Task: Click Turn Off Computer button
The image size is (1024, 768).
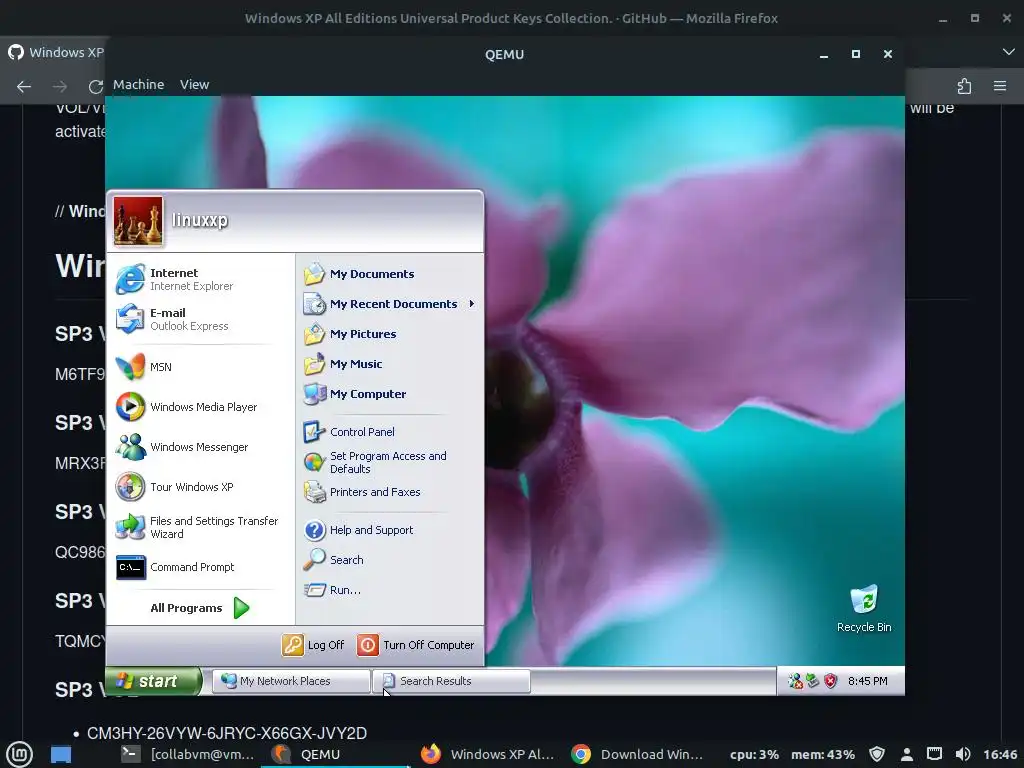Action: click(416, 645)
